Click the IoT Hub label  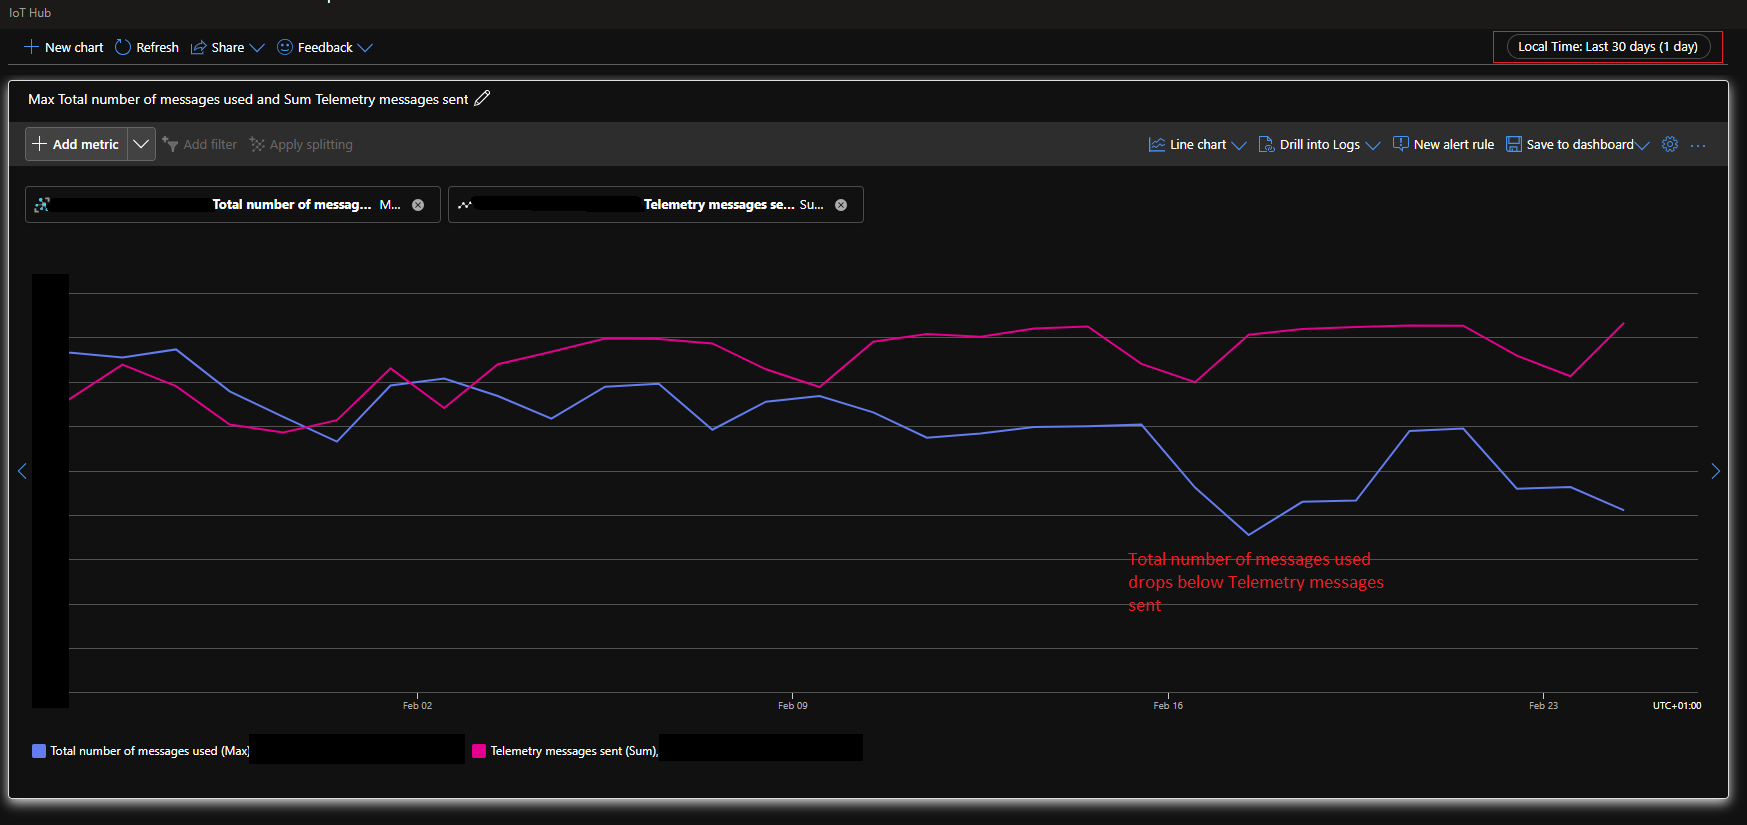[x=30, y=13]
